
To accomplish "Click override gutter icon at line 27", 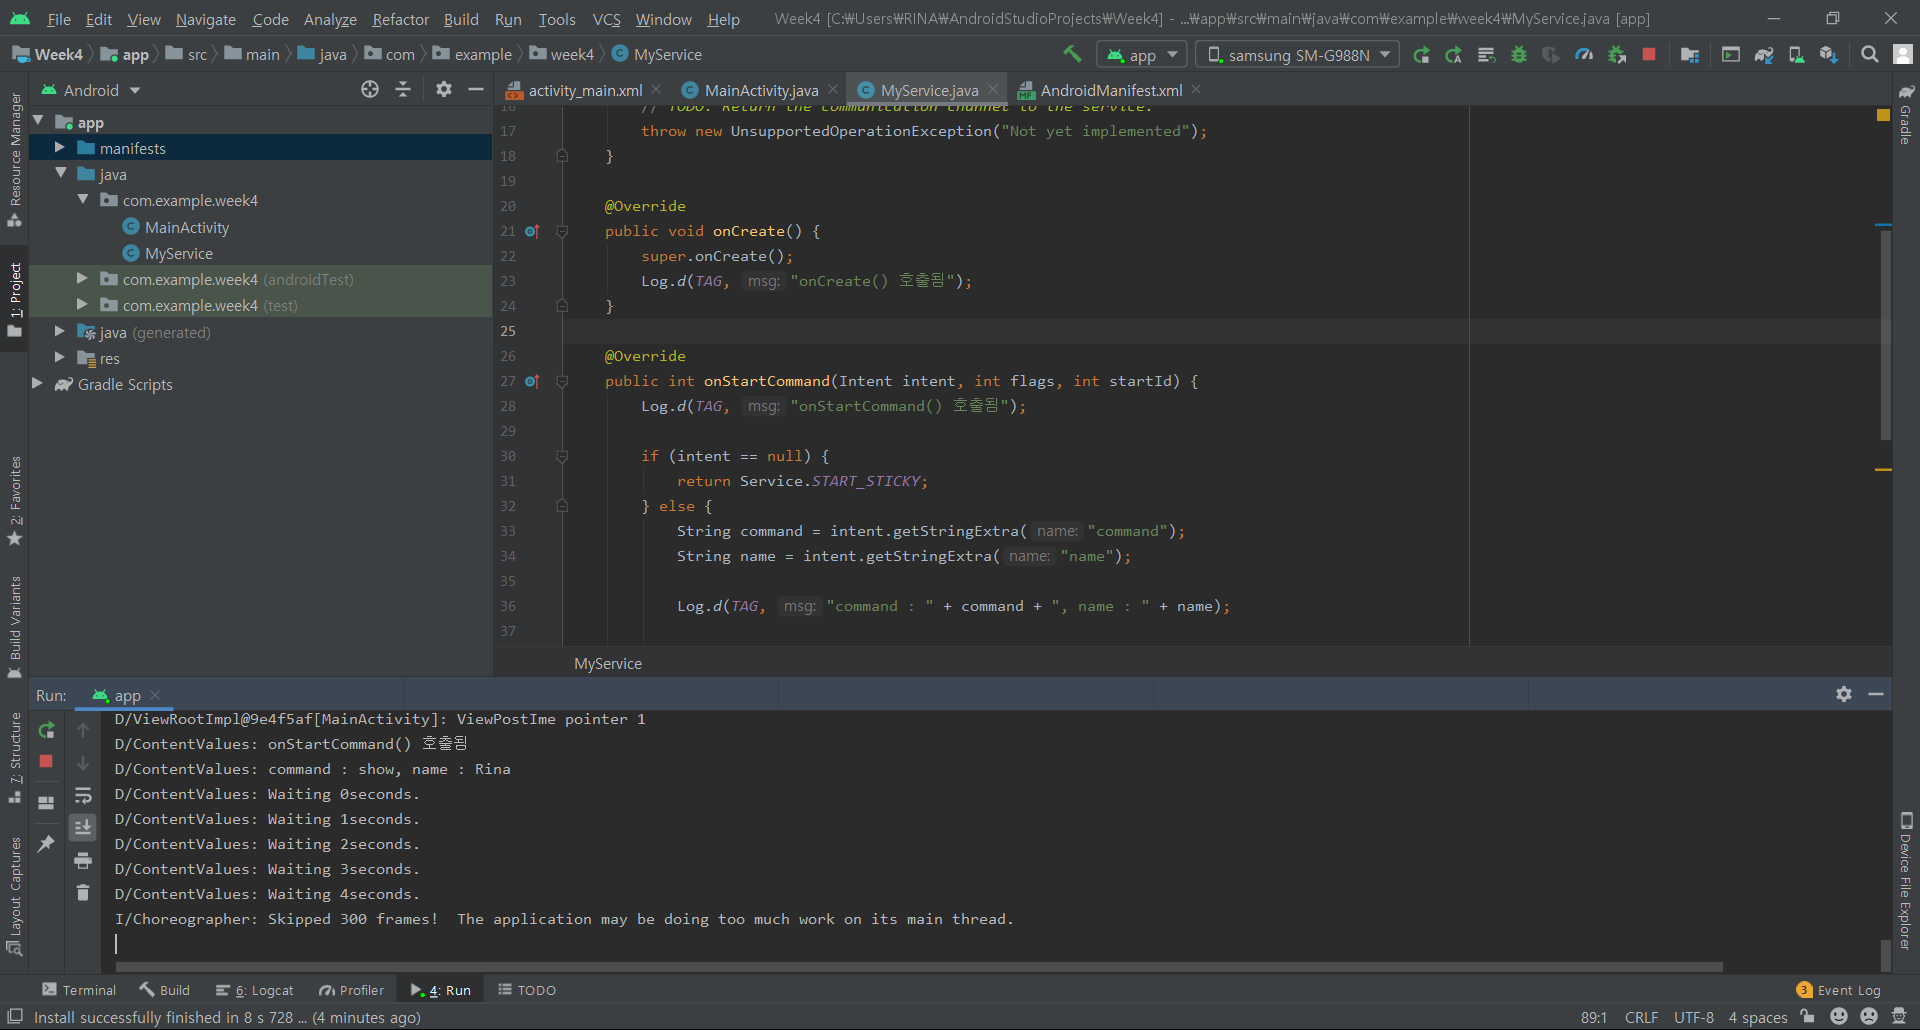I will tap(532, 381).
